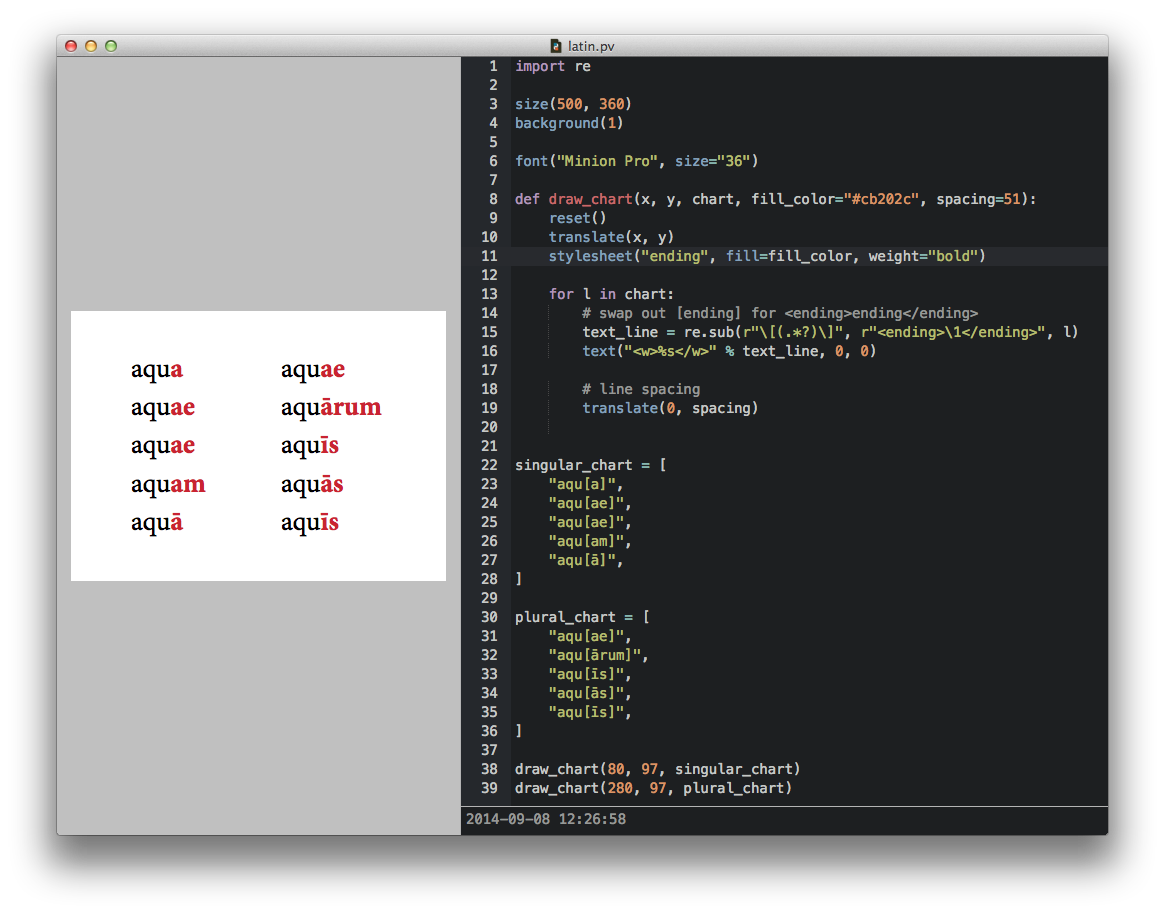The height and width of the screenshot is (914, 1165).
Task: Click the def draw_chart definition line
Action: tap(775, 199)
